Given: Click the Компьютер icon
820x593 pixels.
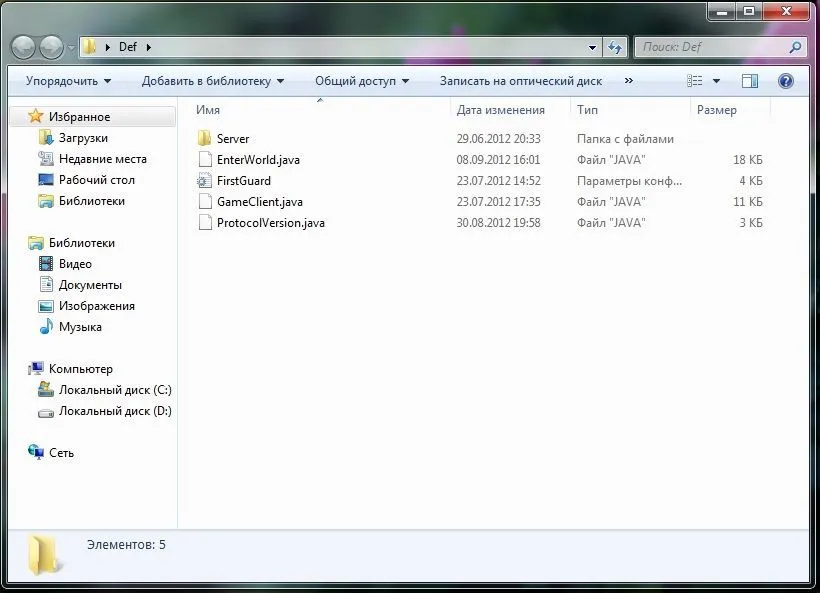Looking at the screenshot, I should click(36, 368).
